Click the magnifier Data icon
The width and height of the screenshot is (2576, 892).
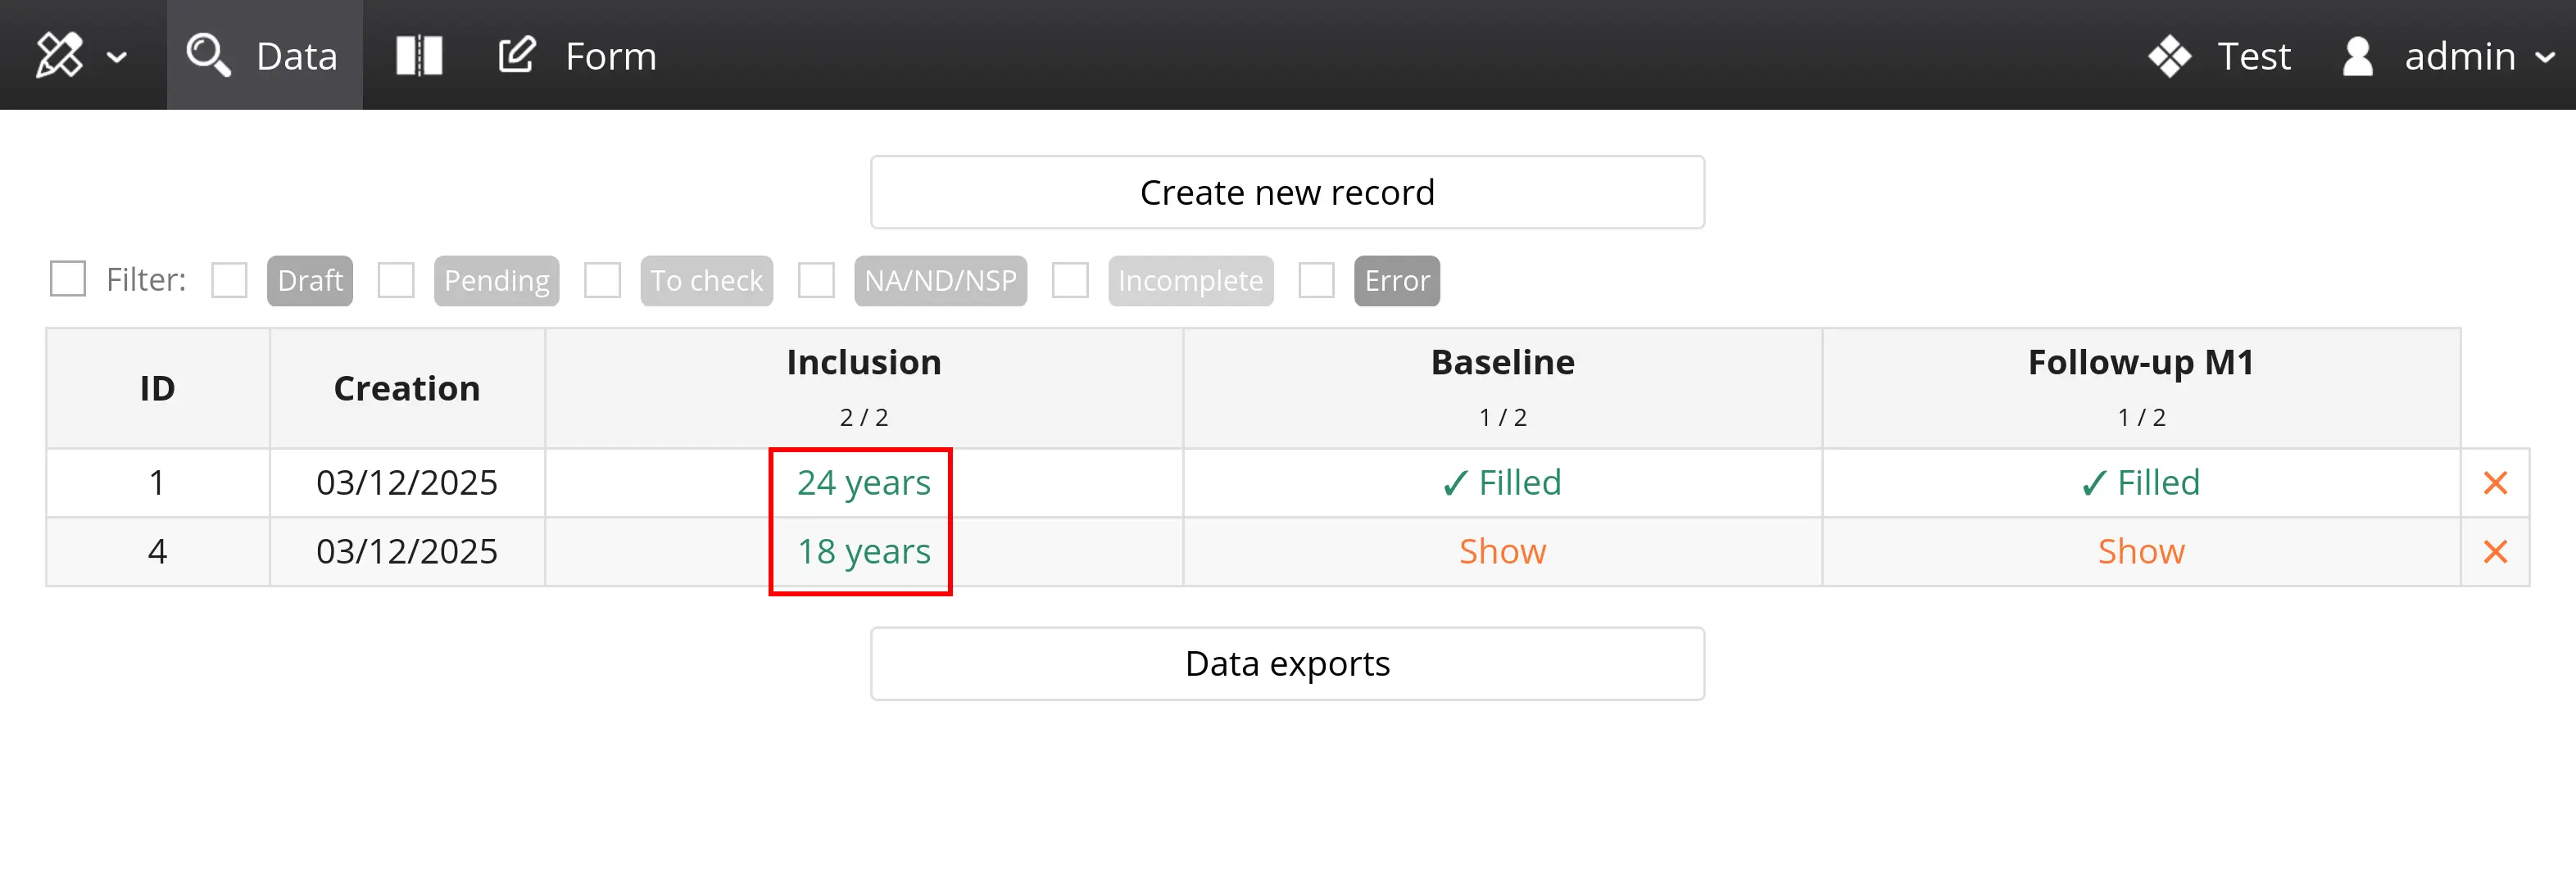click(208, 56)
